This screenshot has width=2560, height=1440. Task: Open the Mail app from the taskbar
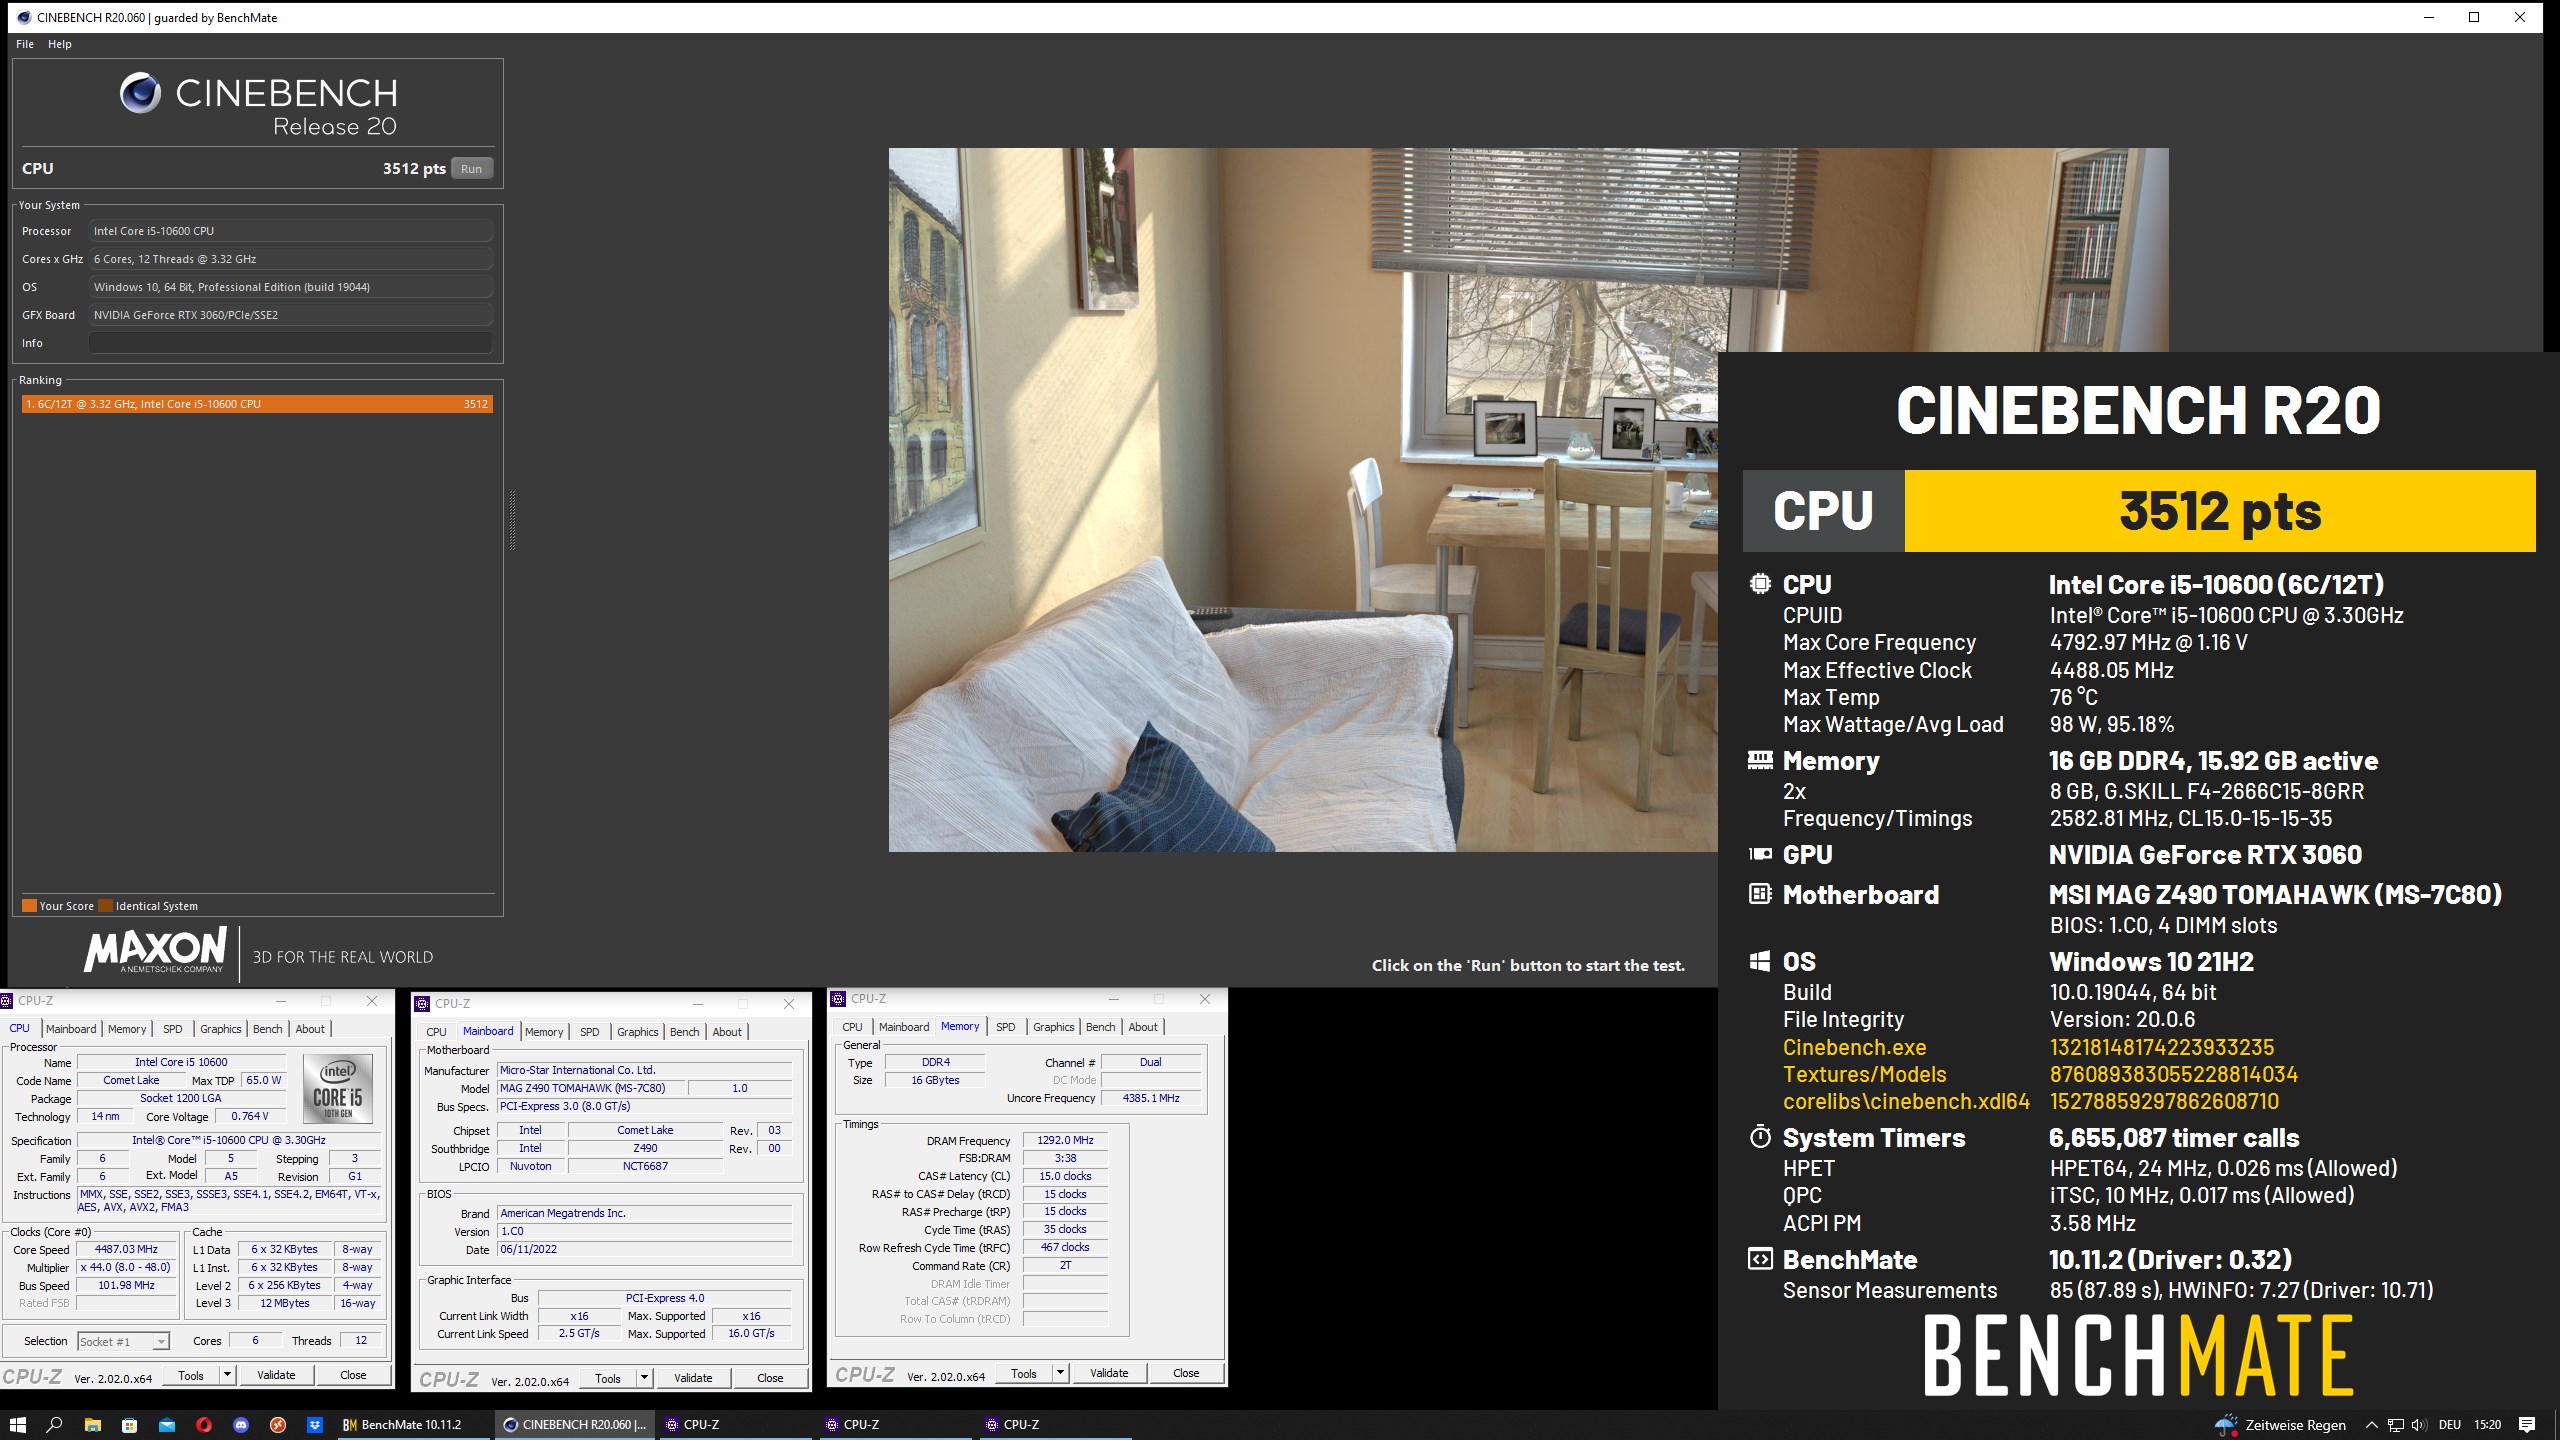166,1425
